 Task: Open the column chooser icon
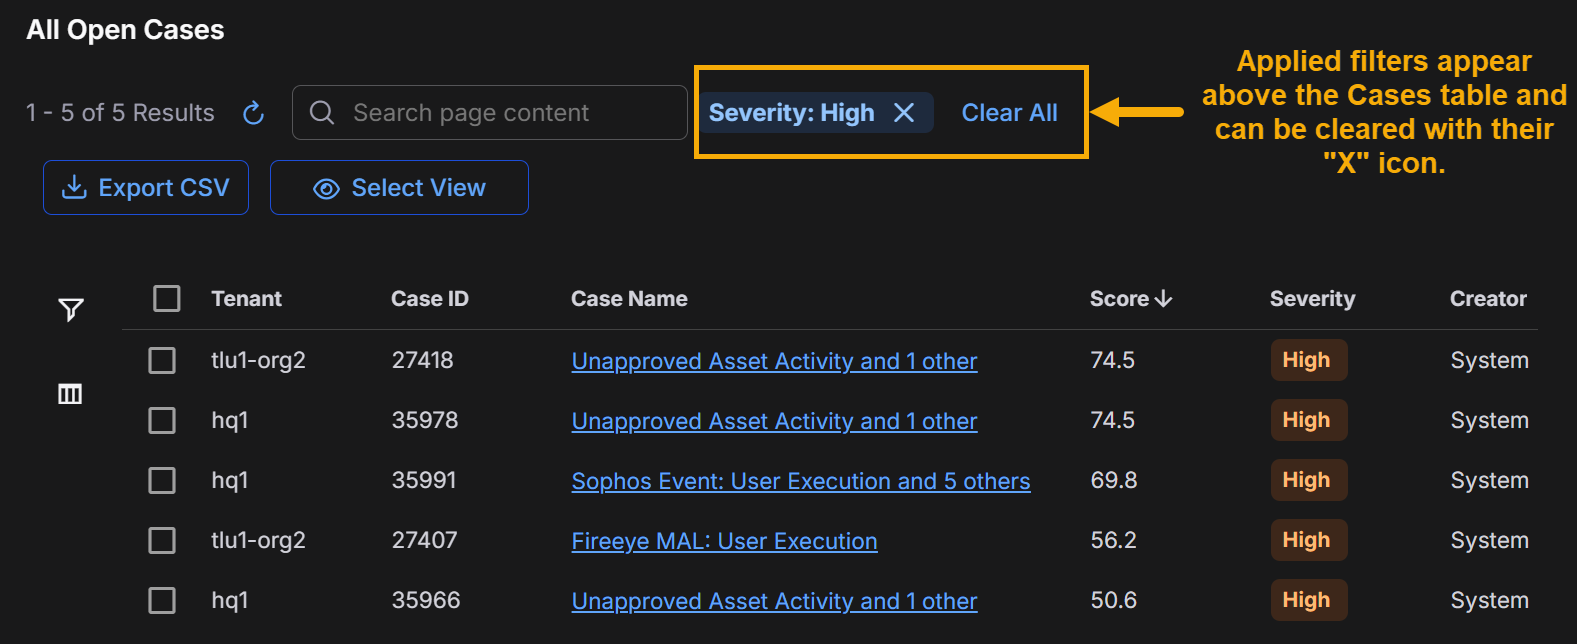(x=70, y=394)
